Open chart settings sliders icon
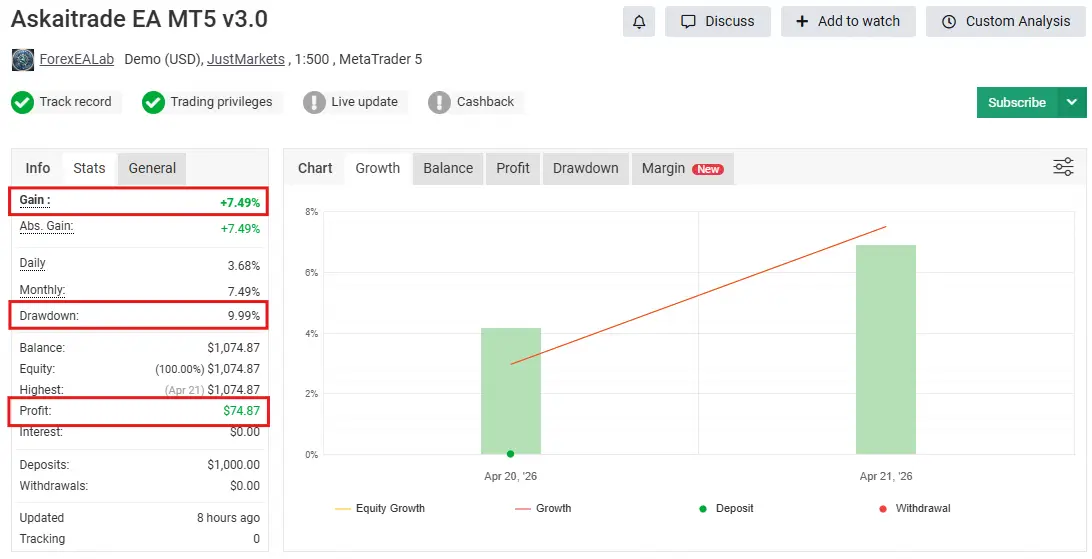Viewport: 1092px width, 559px height. (1063, 167)
